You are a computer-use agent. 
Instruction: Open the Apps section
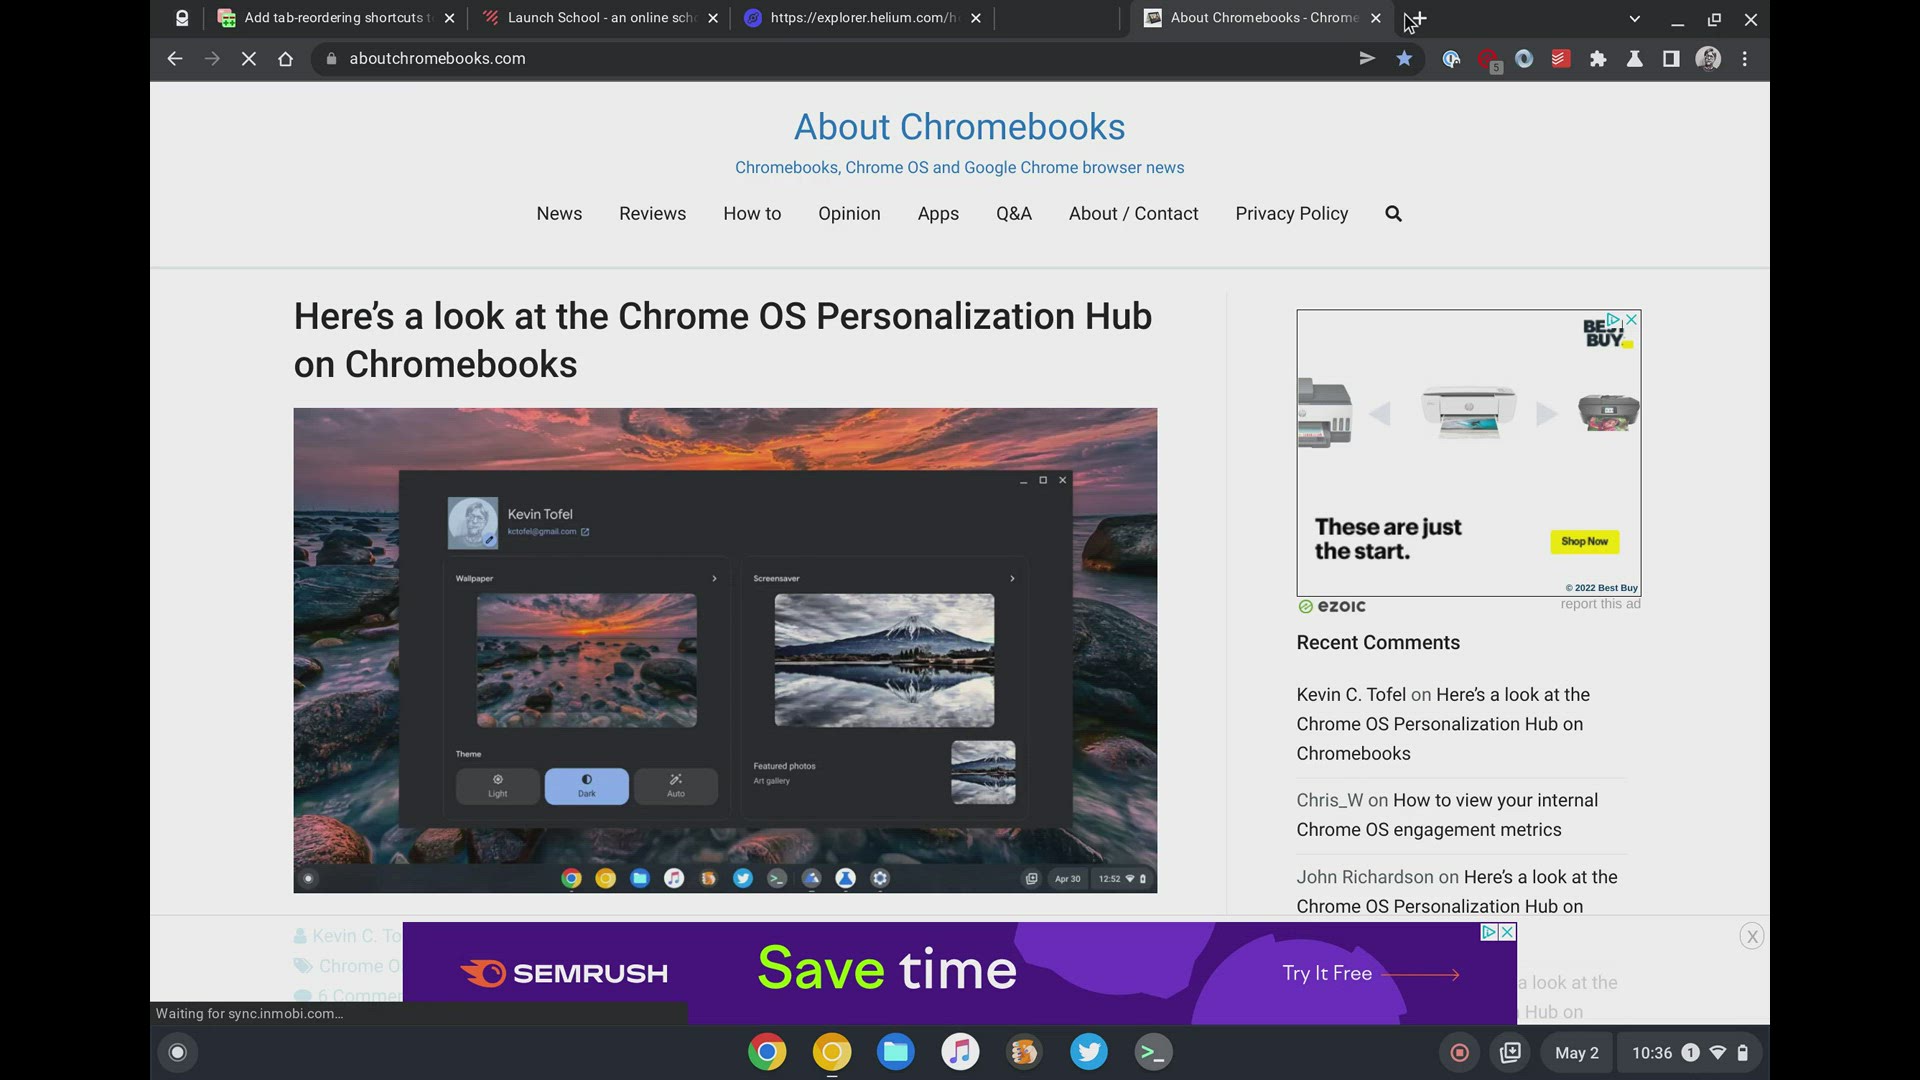coord(938,214)
